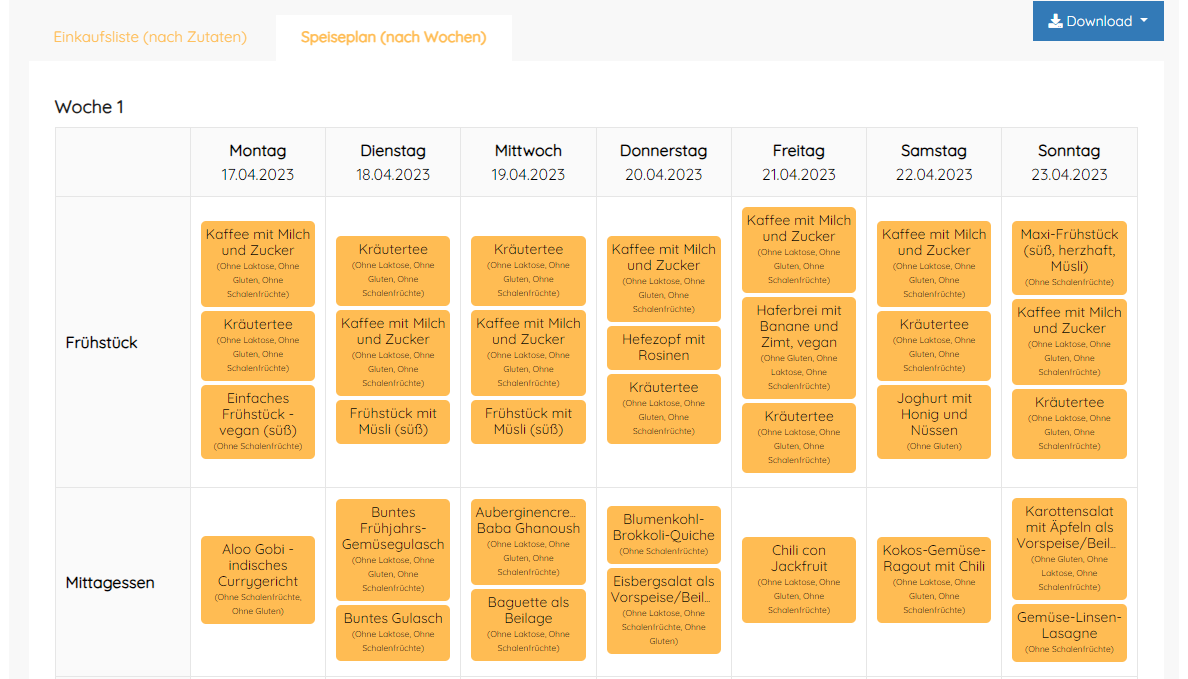Click the Blumenkohl-Brokkoli-Quiche card
Image resolution: width=1188 pixels, height=679 pixels.
(663, 534)
